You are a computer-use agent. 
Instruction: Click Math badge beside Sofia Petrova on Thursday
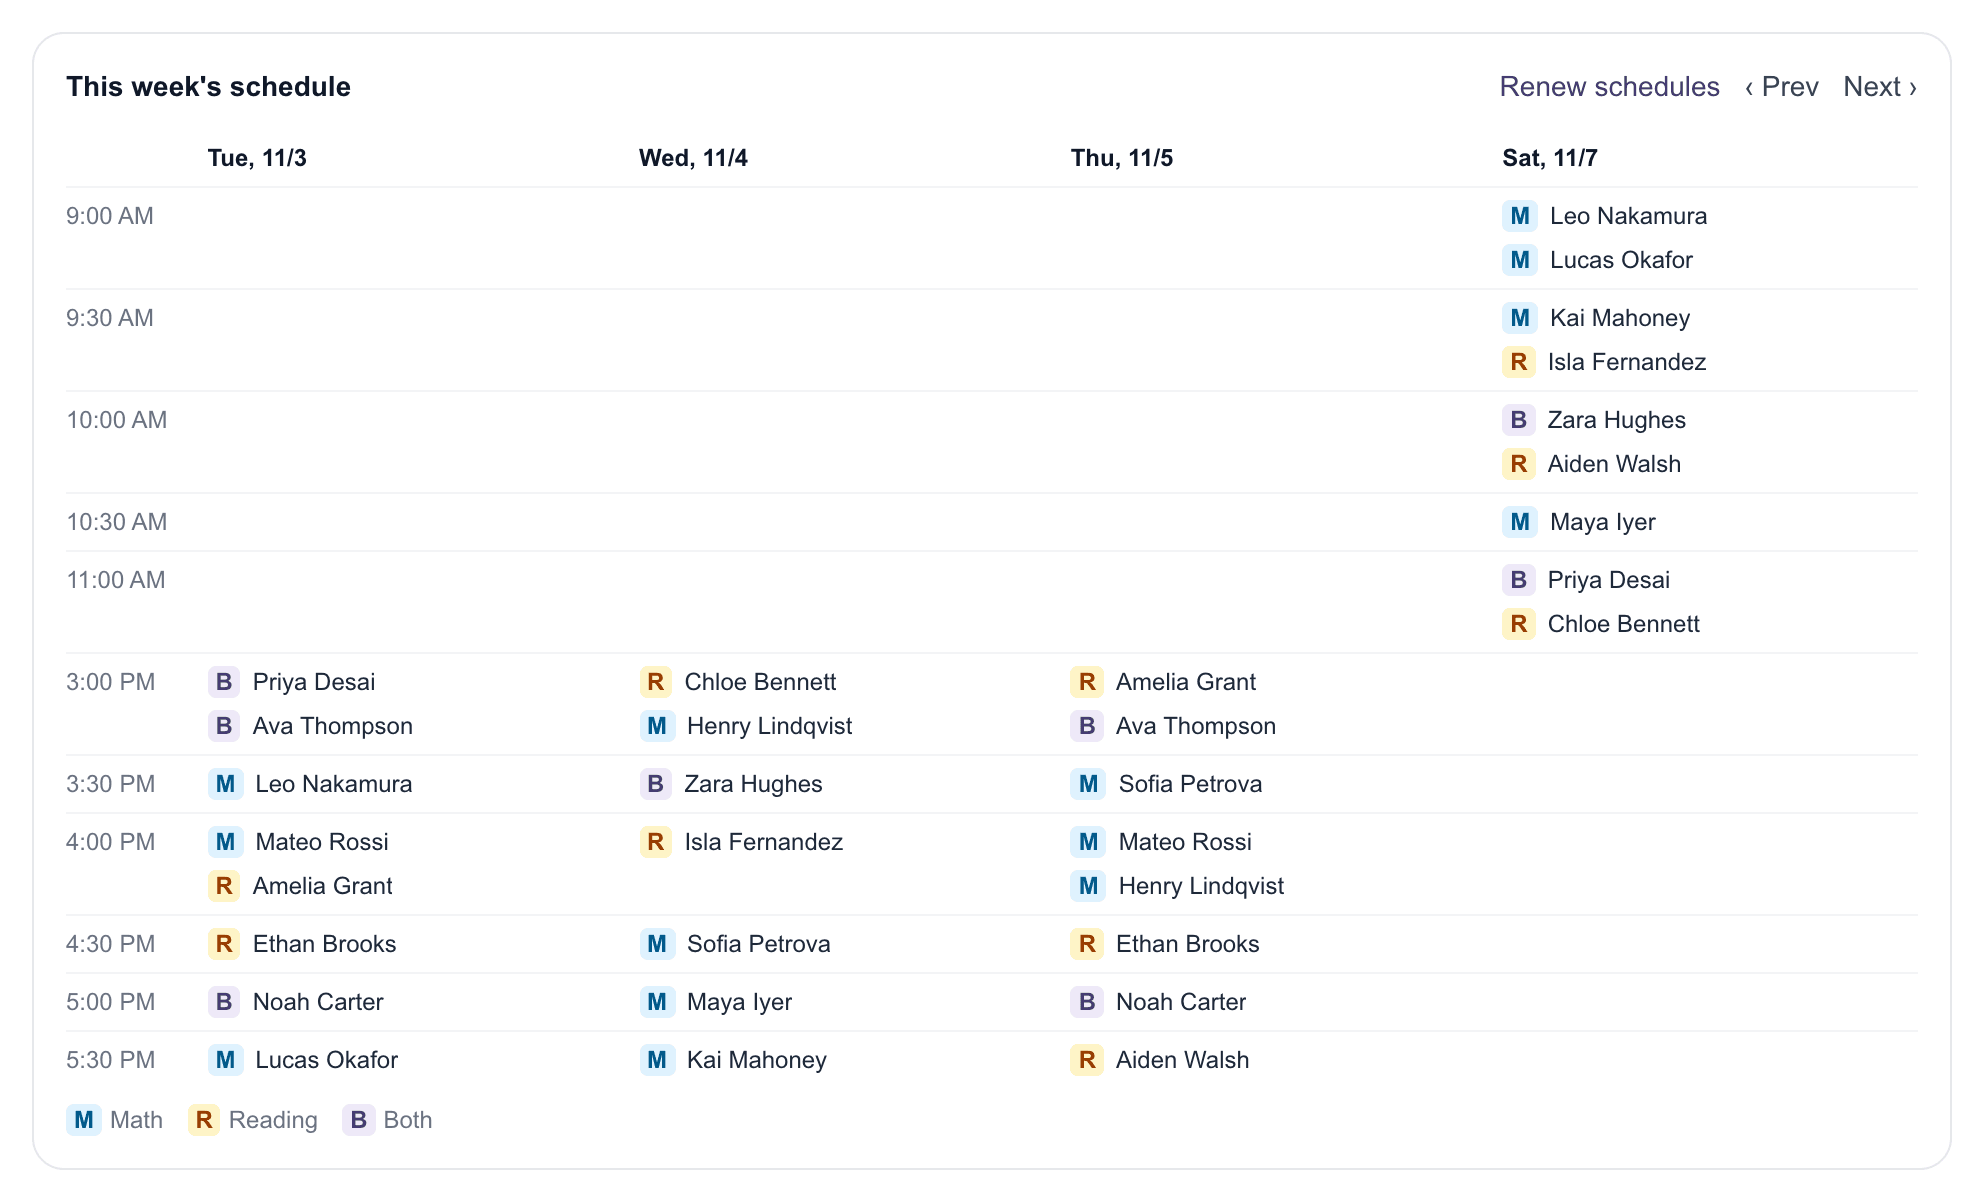[x=1088, y=784]
